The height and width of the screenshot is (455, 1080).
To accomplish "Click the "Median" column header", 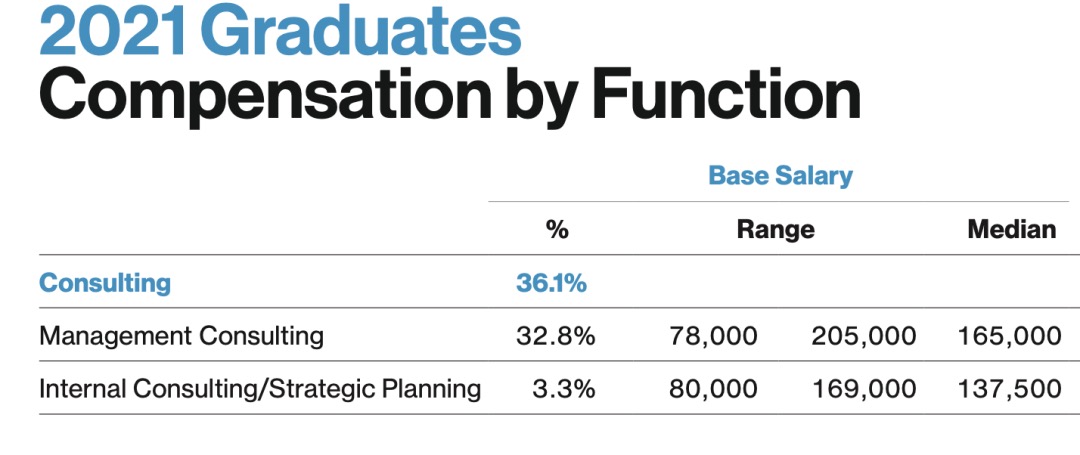I will [1012, 229].
